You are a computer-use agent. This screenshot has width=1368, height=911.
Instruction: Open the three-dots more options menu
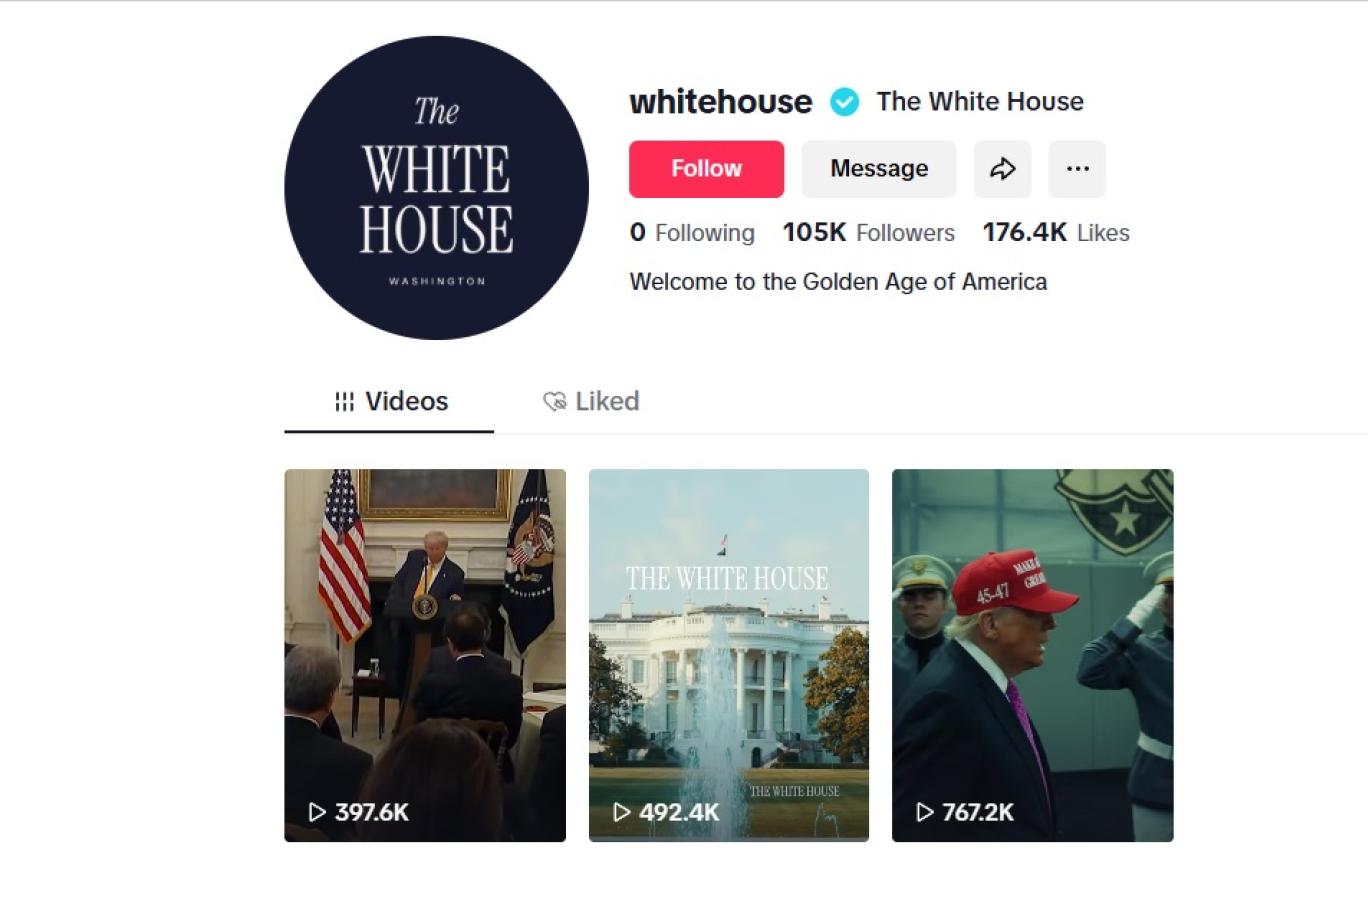tap(1077, 169)
